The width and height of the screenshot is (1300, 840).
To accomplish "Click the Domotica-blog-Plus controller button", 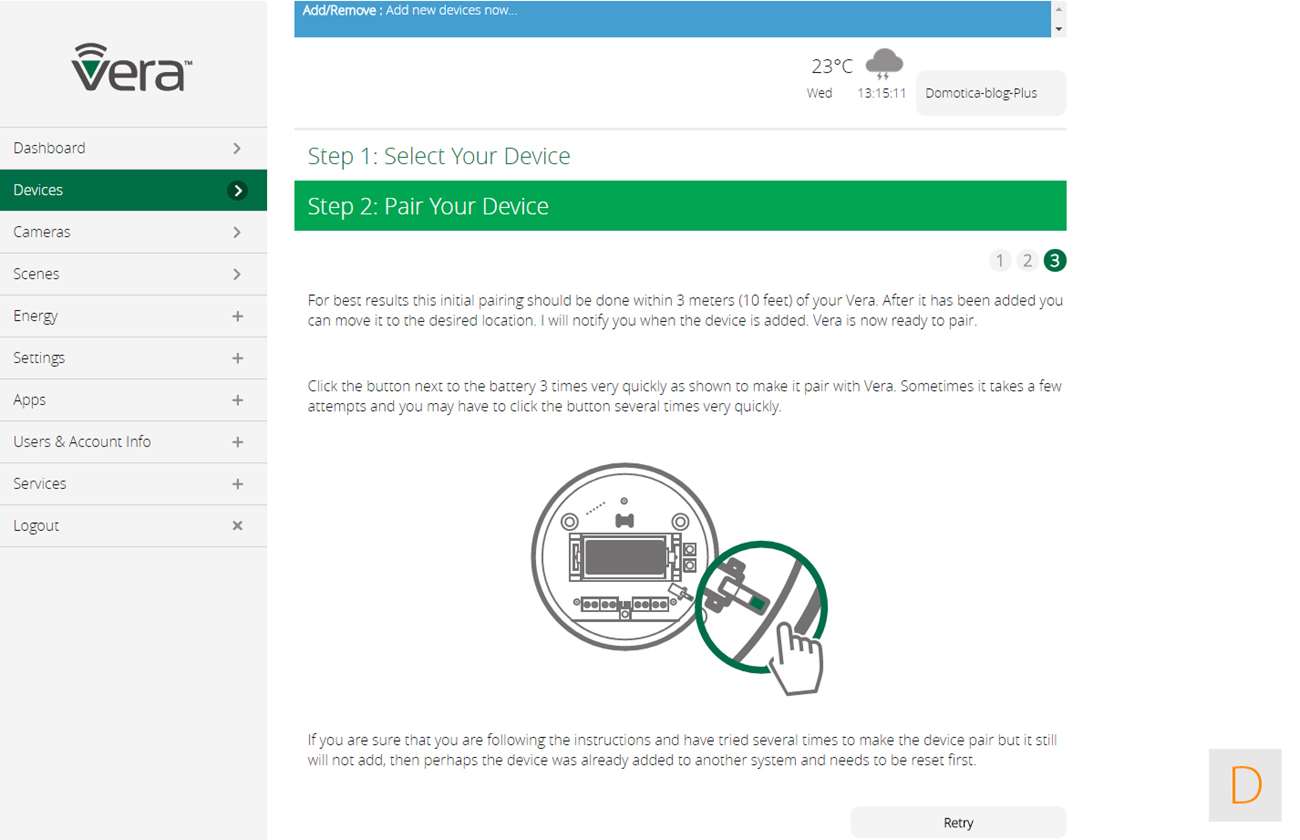I will coord(990,93).
